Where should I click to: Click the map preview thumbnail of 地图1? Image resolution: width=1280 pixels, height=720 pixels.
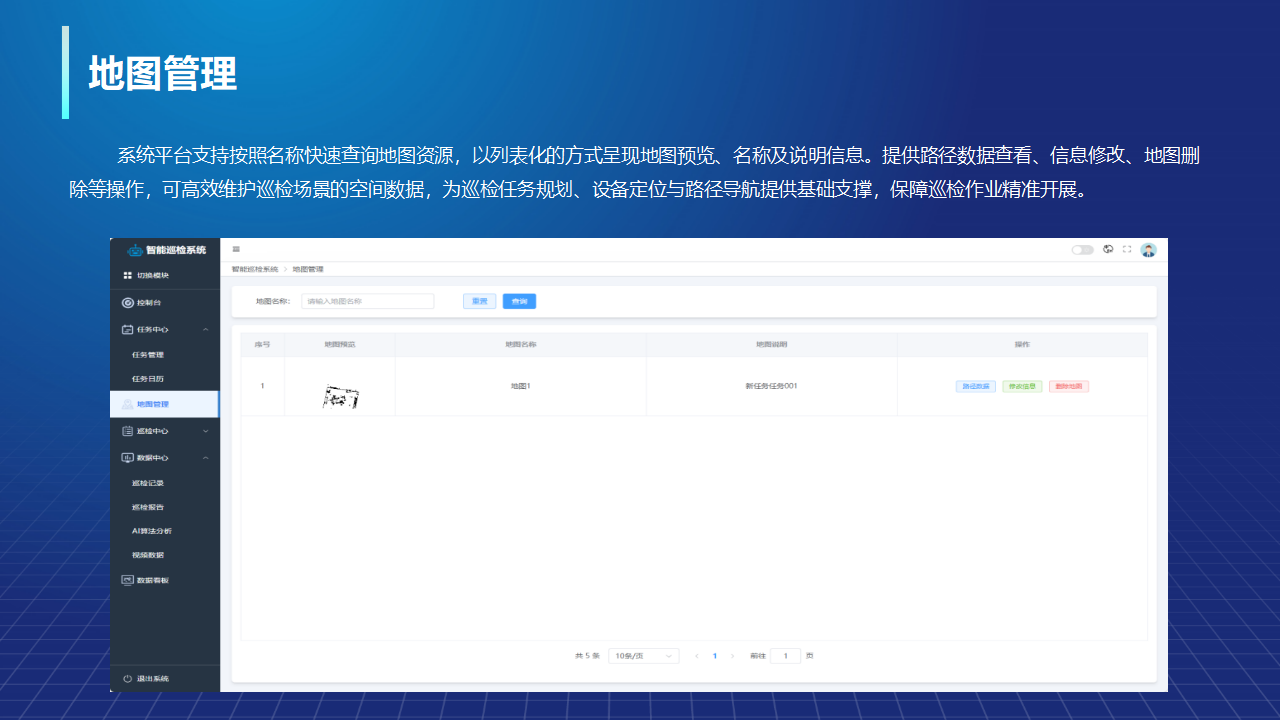coord(340,397)
